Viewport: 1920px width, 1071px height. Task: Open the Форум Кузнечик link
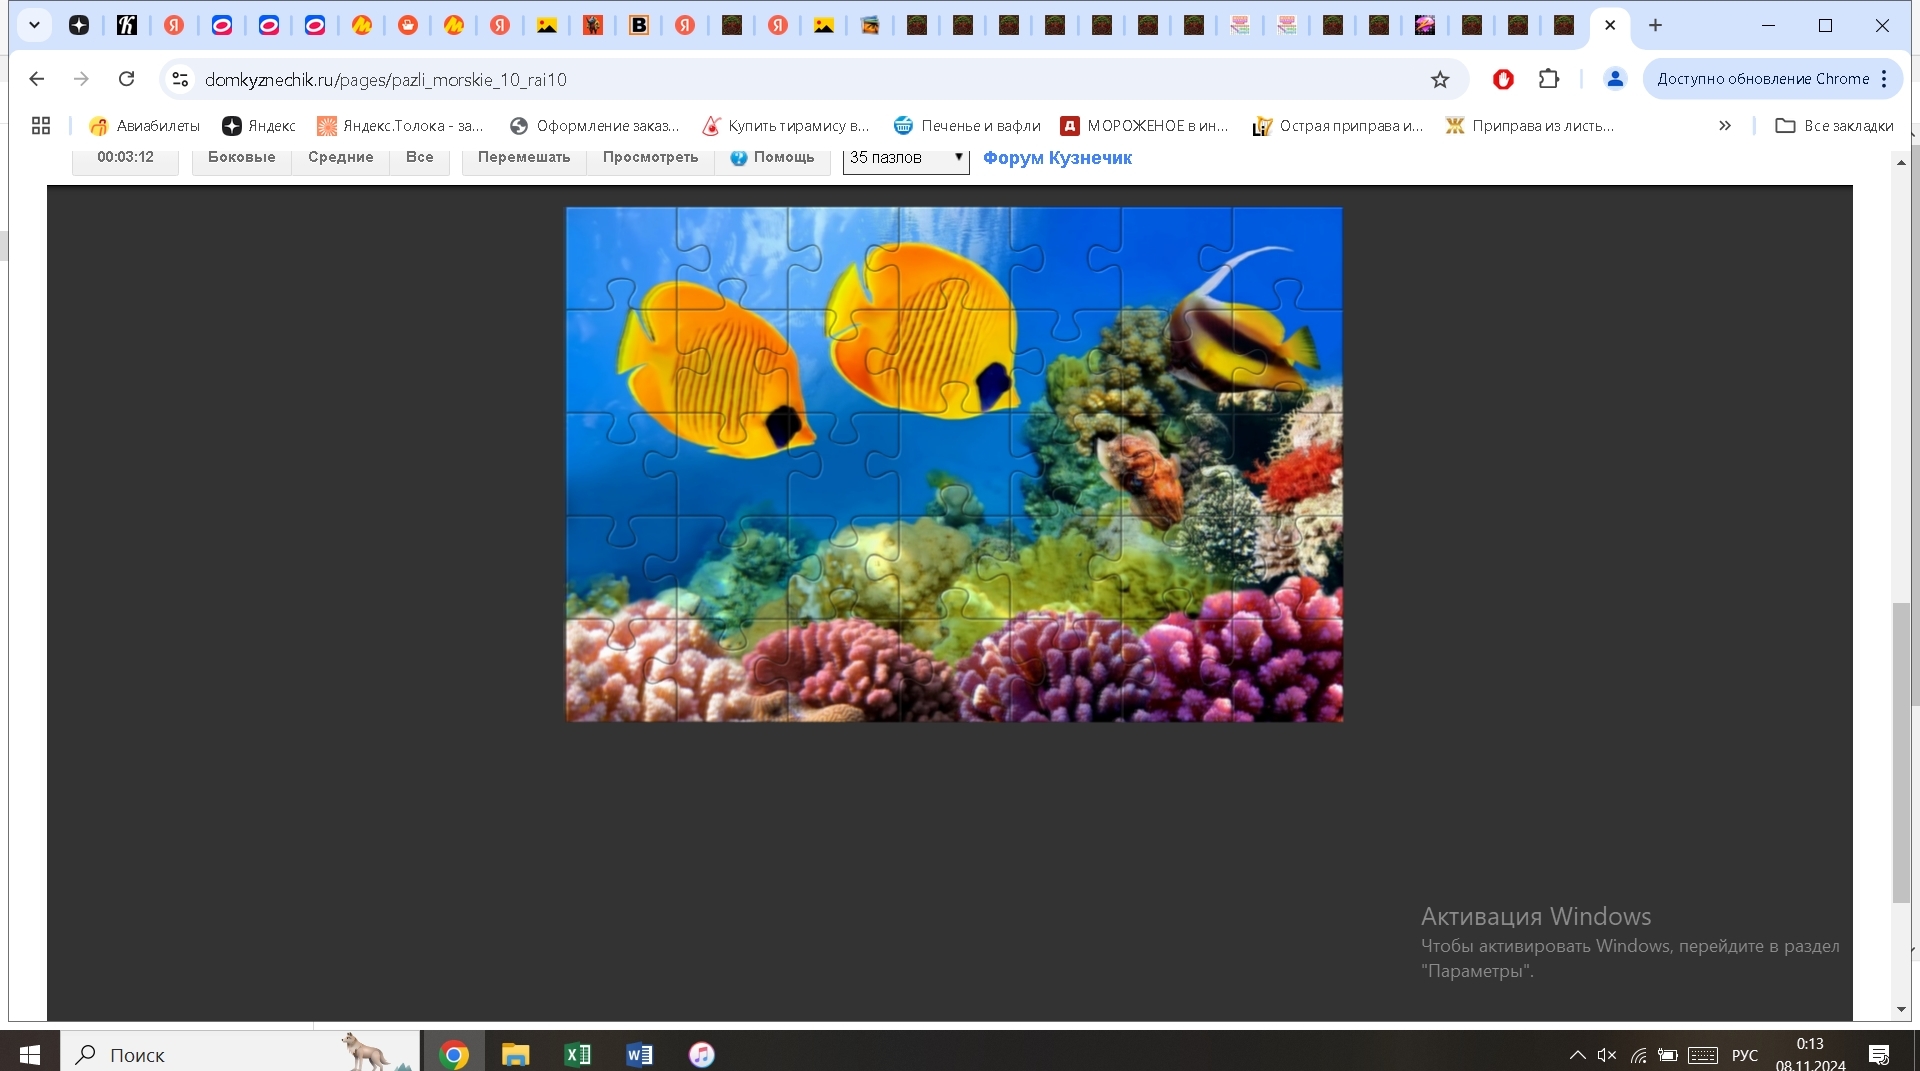point(1057,158)
